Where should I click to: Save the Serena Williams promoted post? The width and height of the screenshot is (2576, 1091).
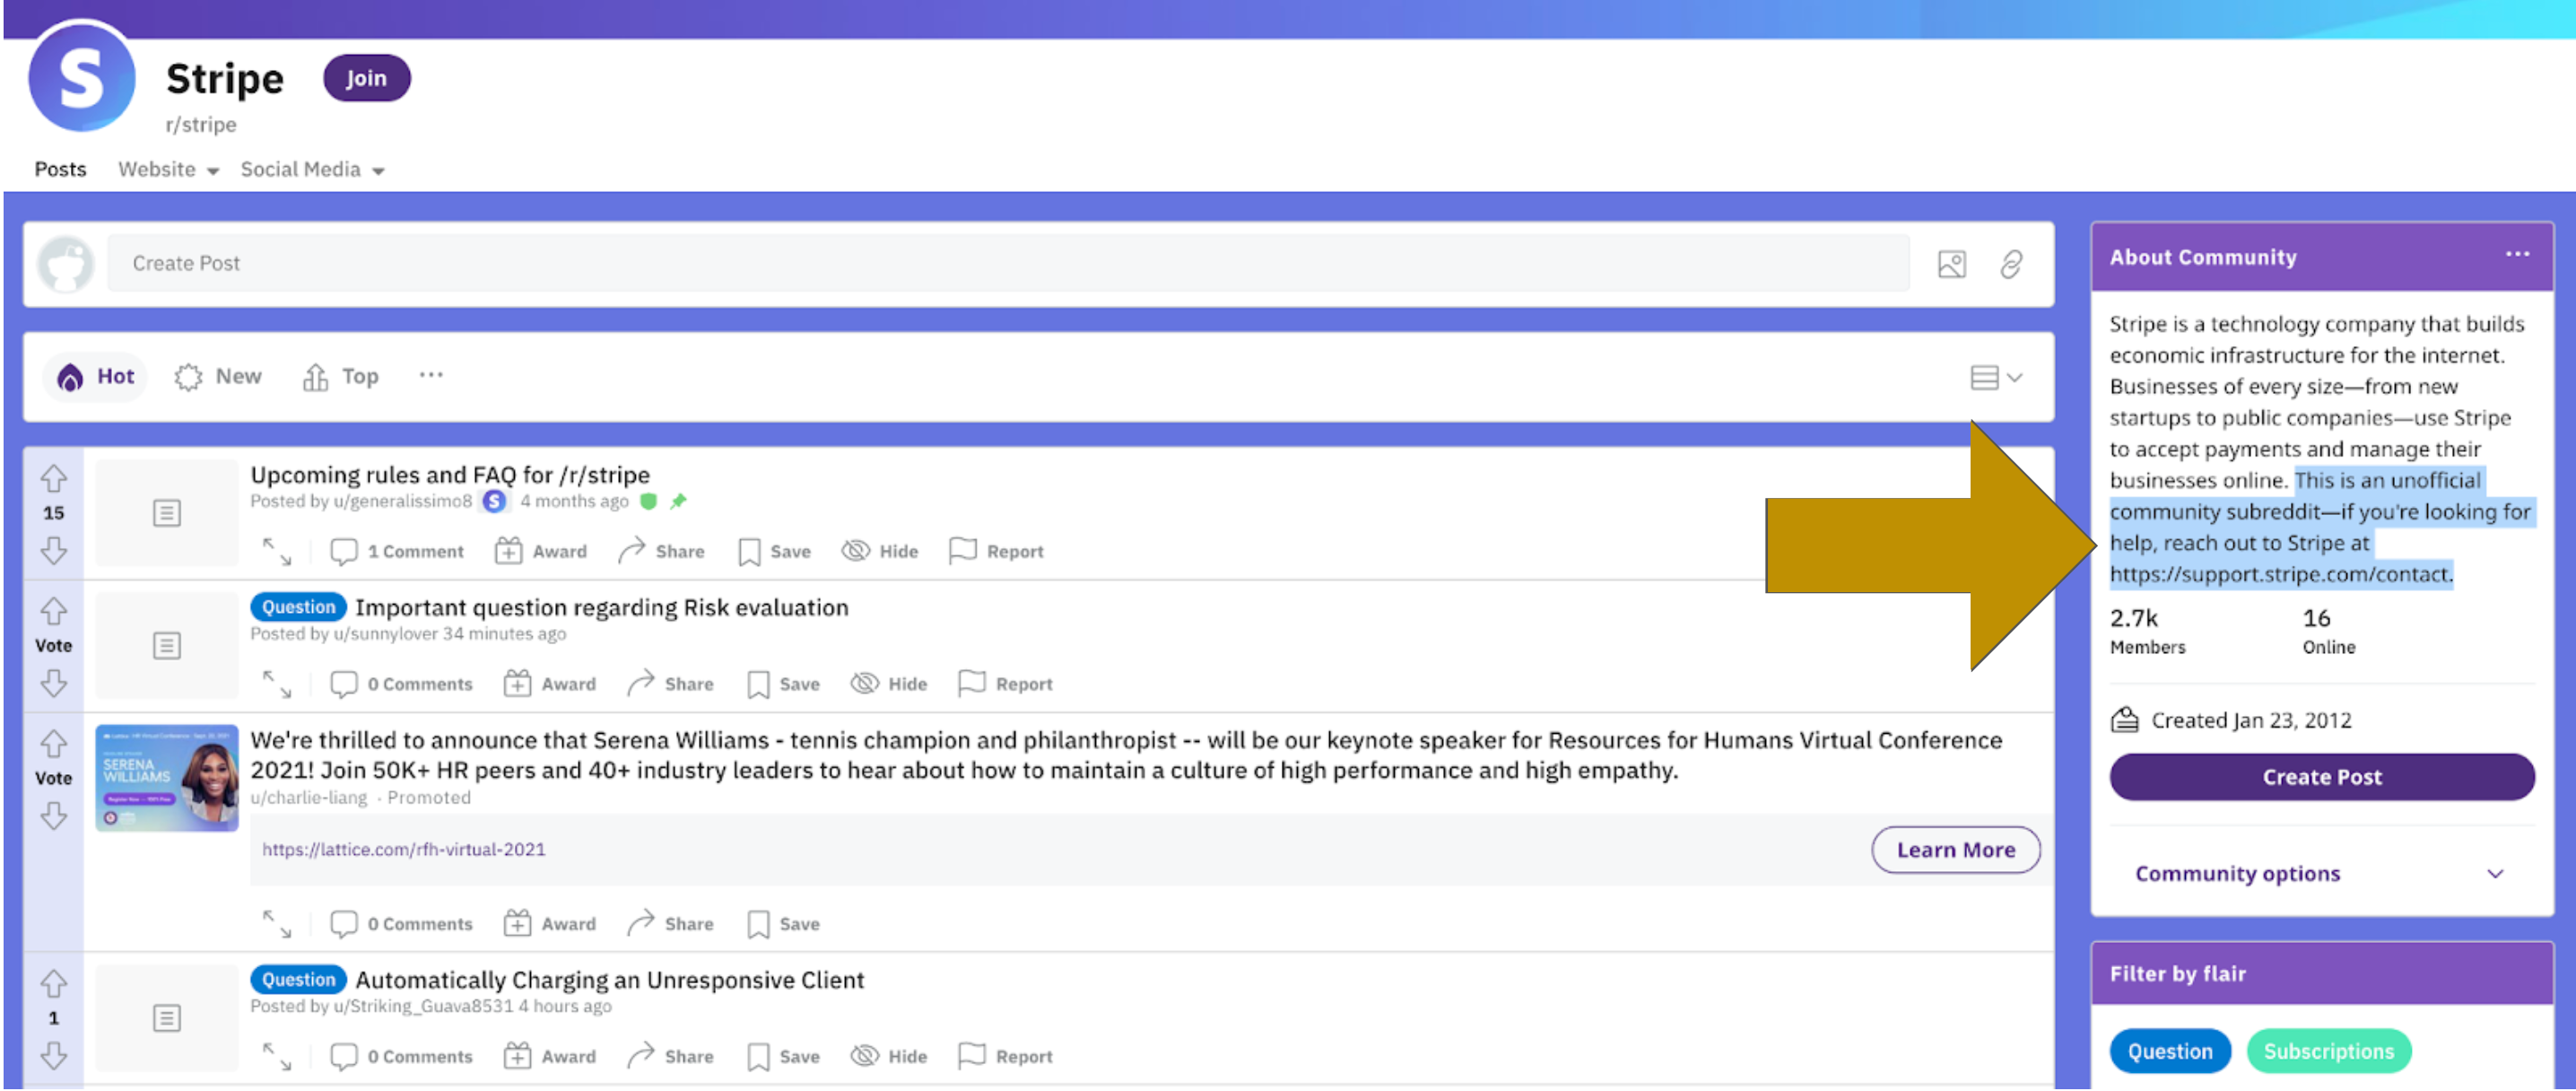(x=783, y=924)
